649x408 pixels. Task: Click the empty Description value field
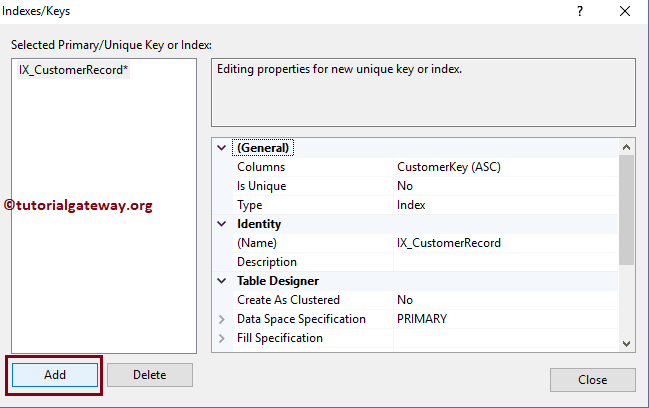pyautogui.click(x=500, y=262)
